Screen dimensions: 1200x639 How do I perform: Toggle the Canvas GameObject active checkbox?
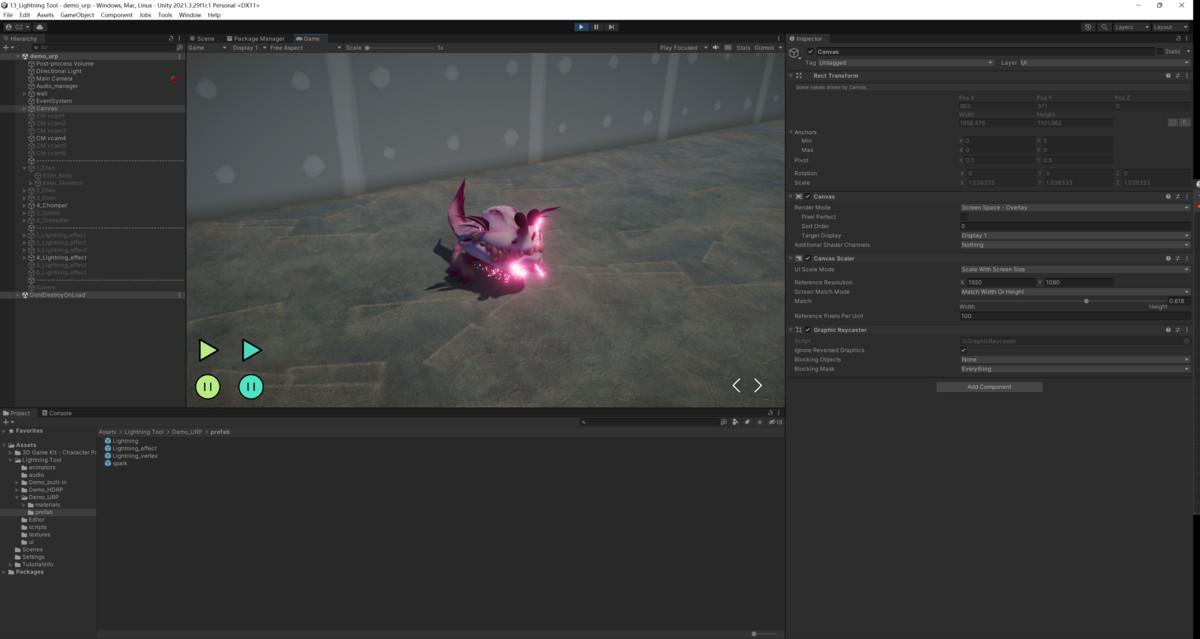[810, 51]
